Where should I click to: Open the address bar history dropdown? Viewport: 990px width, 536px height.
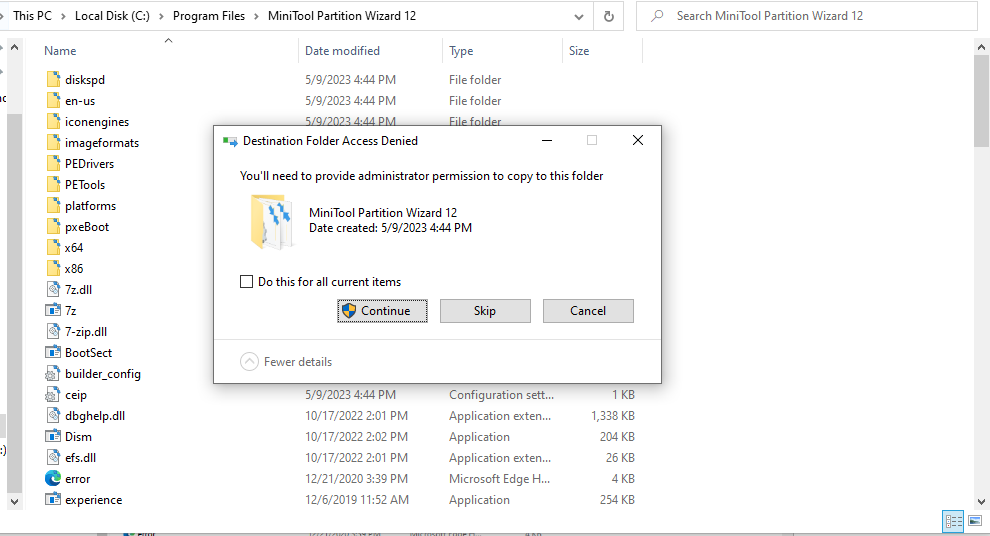(578, 16)
